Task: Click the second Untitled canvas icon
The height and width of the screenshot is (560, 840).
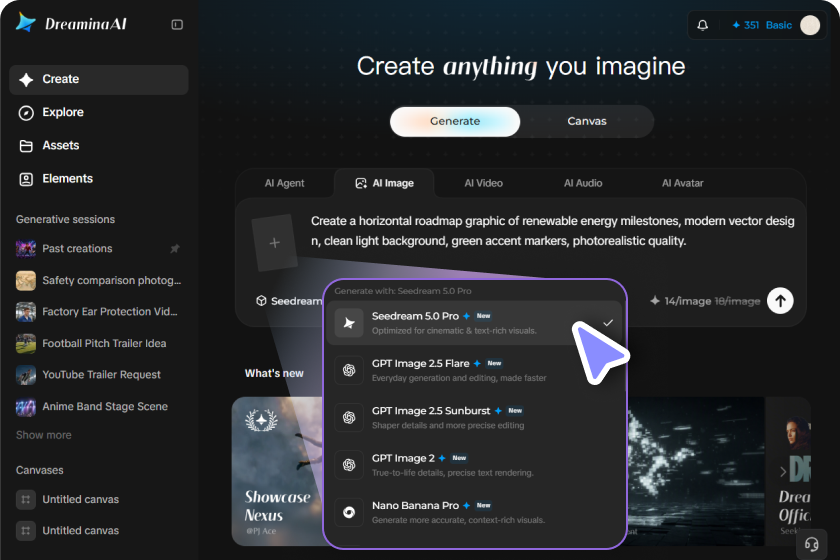Action: [26, 531]
